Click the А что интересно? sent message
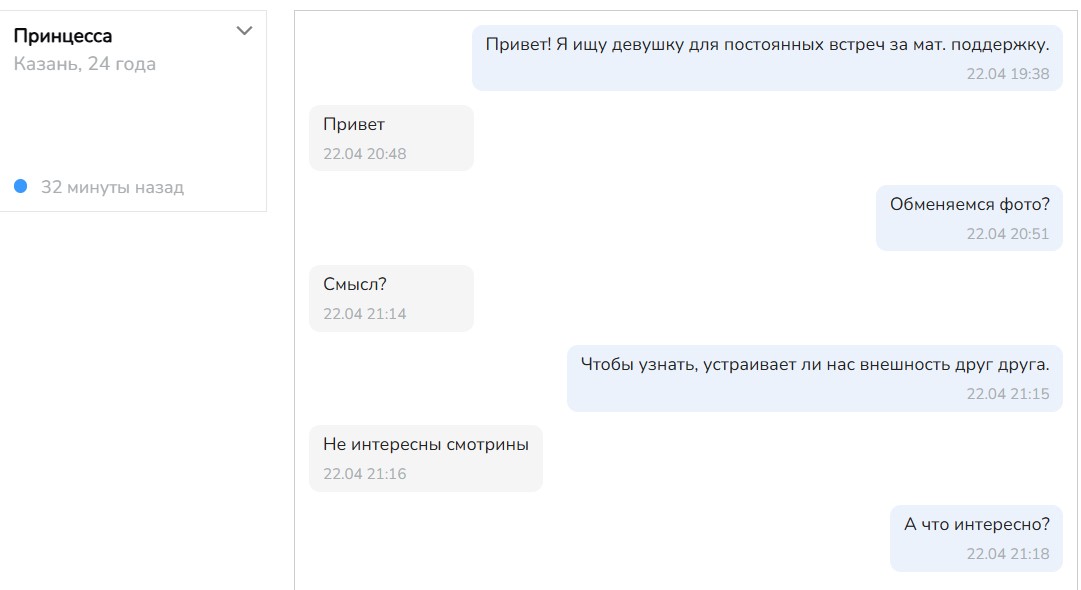1081x590 pixels. (976, 538)
